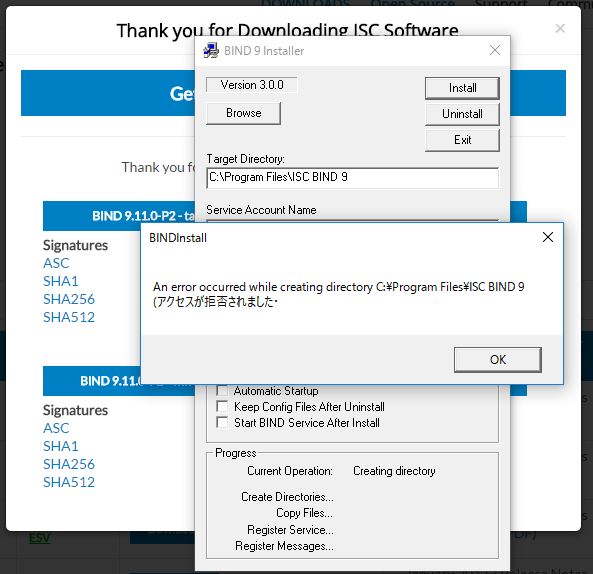
Task: Toggle the Automatic Startup checkbox
Action: tap(222, 390)
